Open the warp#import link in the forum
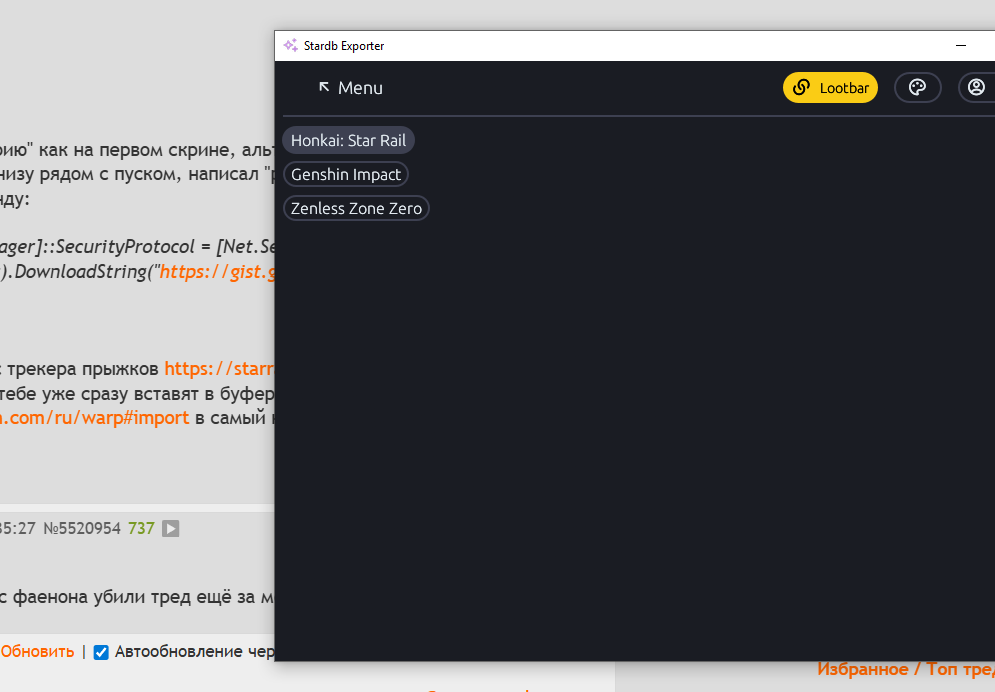995x692 pixels. pyautogui.click(x=94, y=417)
